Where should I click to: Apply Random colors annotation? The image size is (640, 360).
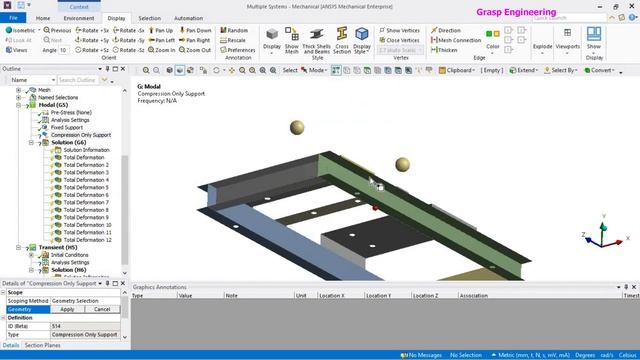tap(234, 30)
